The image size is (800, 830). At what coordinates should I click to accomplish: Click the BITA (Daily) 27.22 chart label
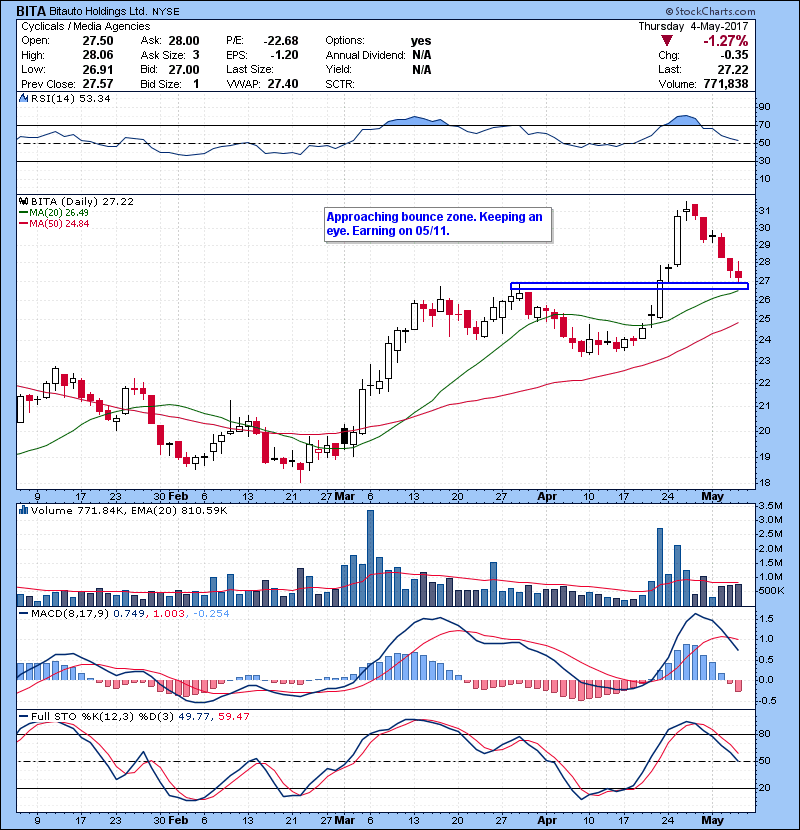(82, 201)
